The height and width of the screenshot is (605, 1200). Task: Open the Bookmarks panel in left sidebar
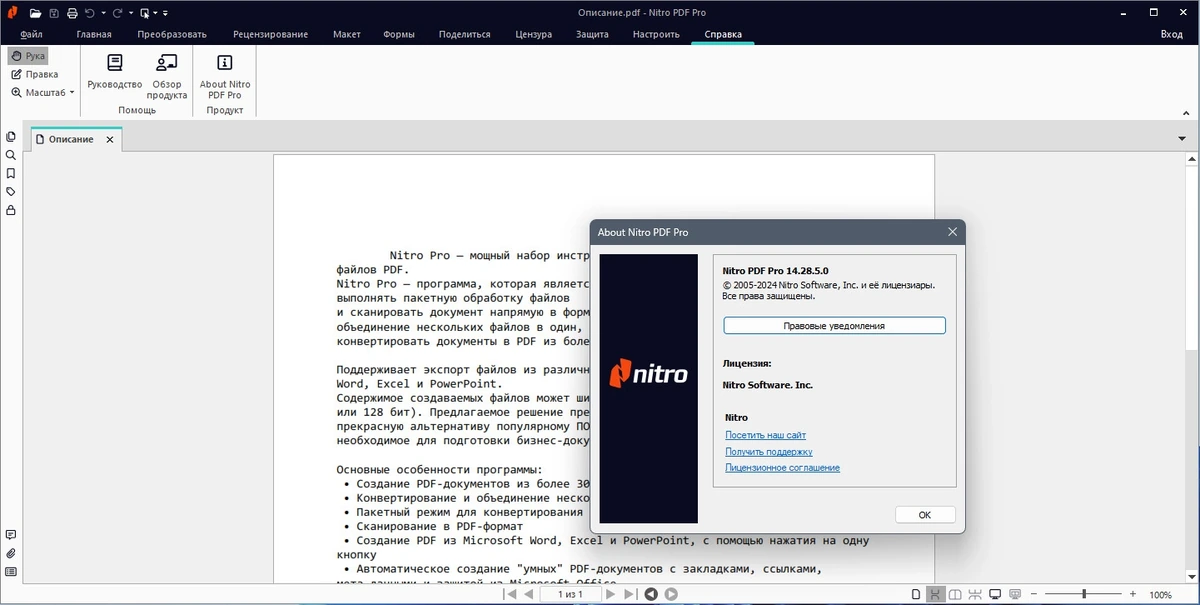point(11,173)
